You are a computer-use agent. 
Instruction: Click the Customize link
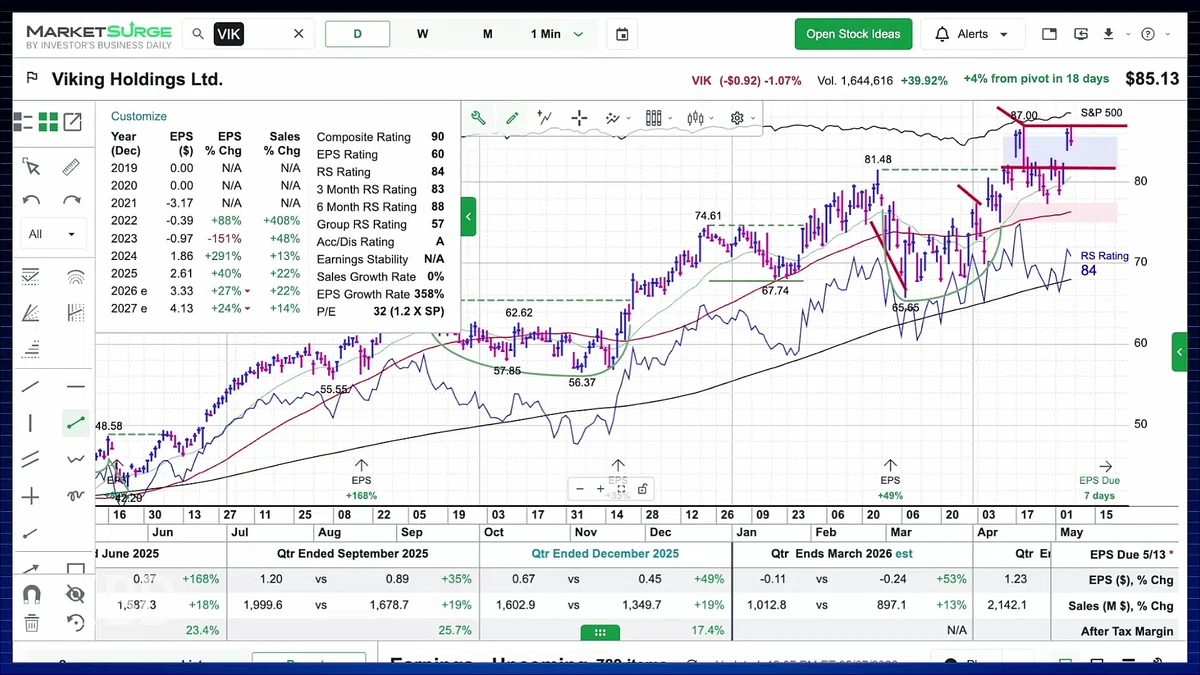click(x=139, y=116)
